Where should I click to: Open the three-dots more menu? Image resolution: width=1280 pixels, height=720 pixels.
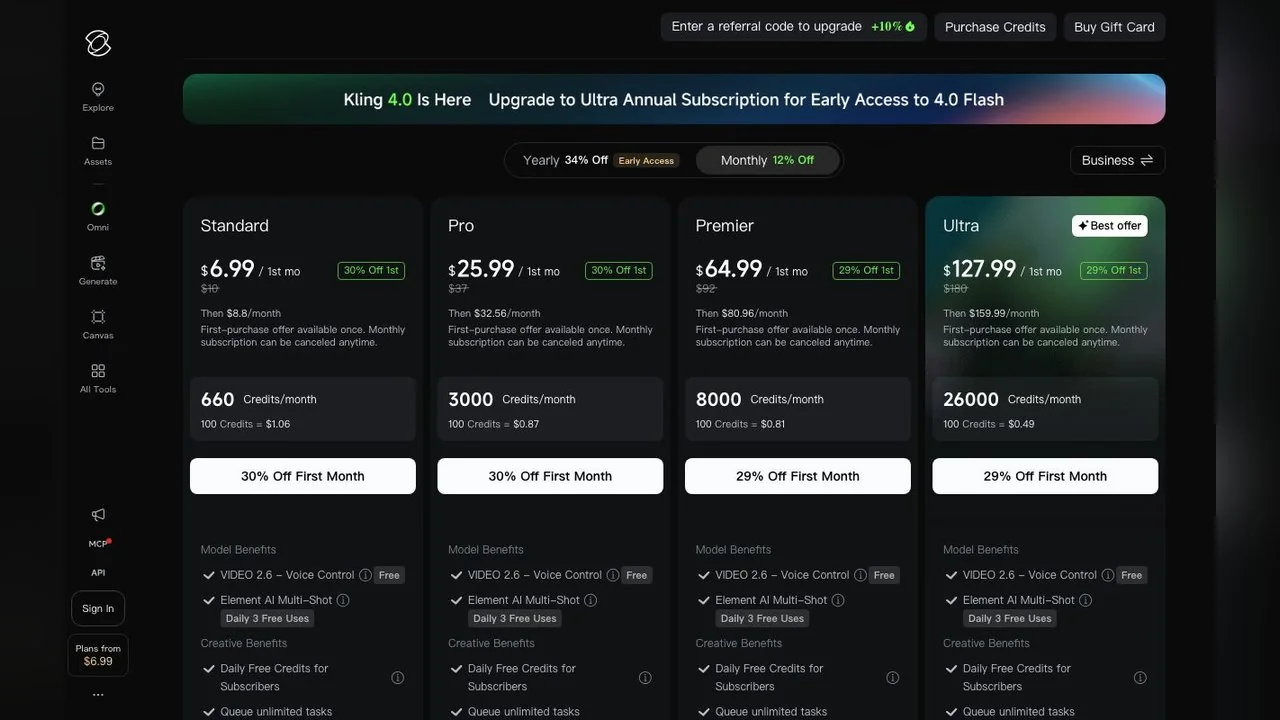pyautogui.click(x=98, y=694)
